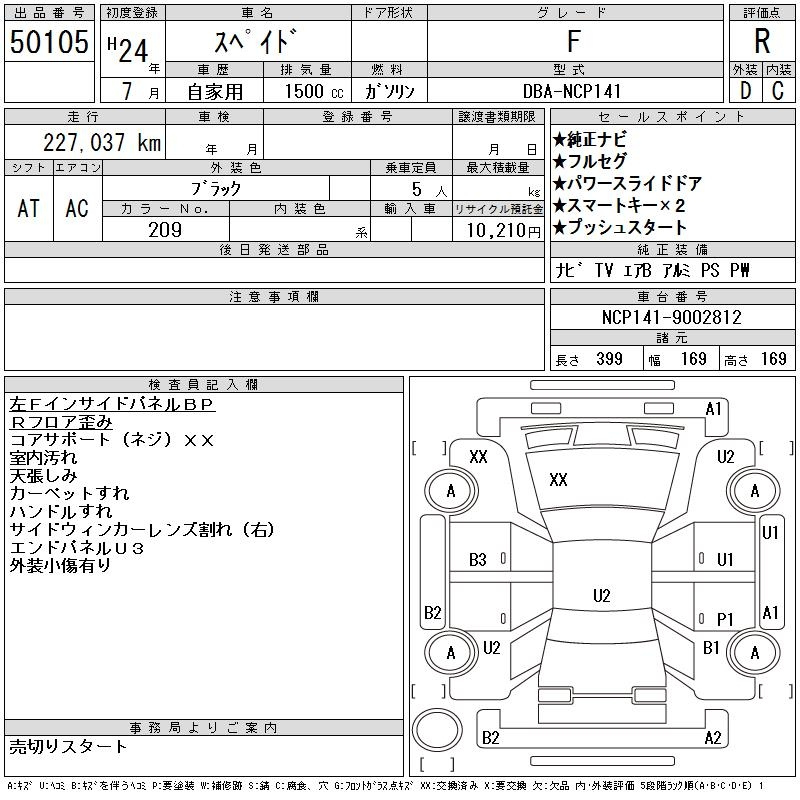Select the sales point ★プッシュスタート
Viewport: 800px width, 800px height.
[619, 227]
